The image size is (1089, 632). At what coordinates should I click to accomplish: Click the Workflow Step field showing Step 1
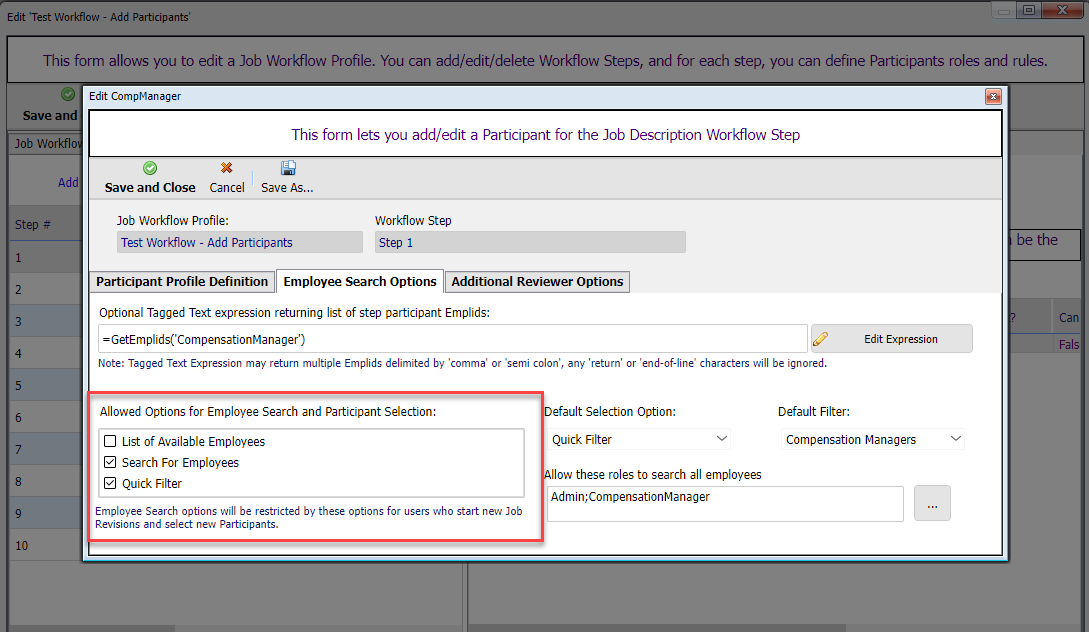click(530, 242)
